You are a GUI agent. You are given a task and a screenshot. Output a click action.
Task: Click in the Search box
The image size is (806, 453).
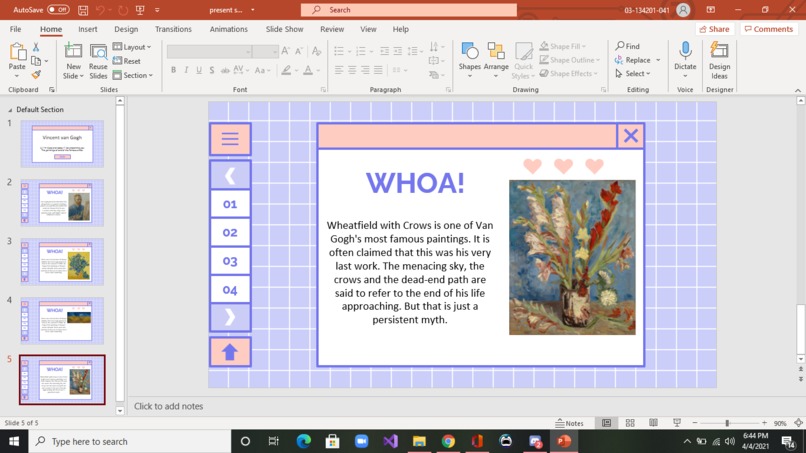(409, 10)
